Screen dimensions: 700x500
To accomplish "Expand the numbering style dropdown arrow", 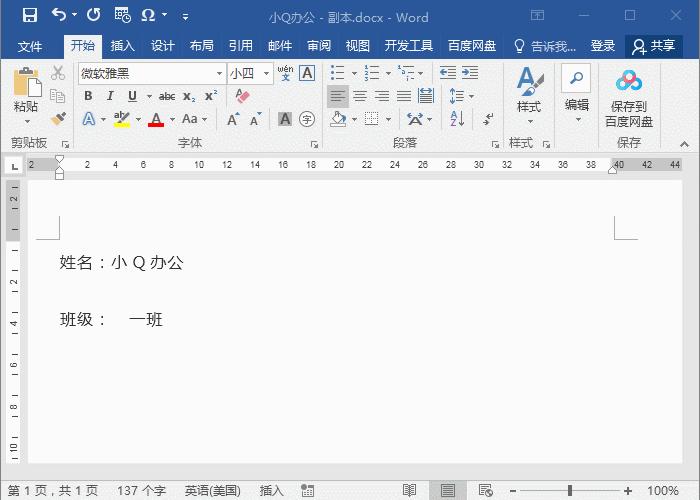I will (x=388, y=73).
